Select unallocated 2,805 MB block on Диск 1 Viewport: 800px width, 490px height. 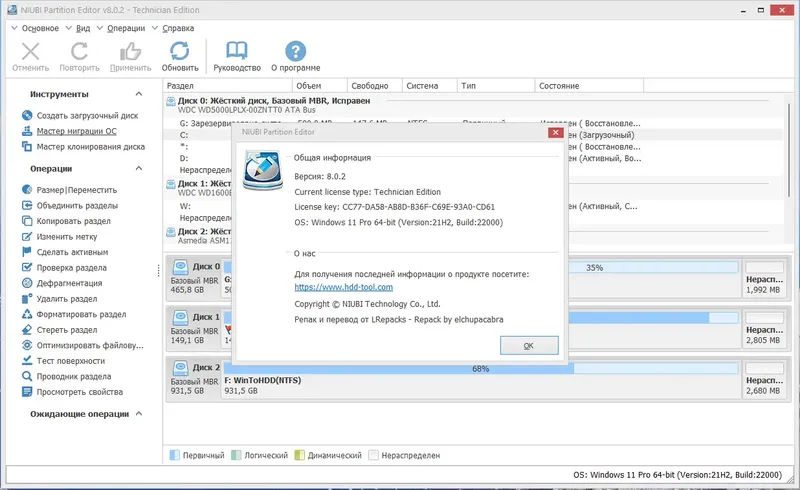(x=764, y=329)
